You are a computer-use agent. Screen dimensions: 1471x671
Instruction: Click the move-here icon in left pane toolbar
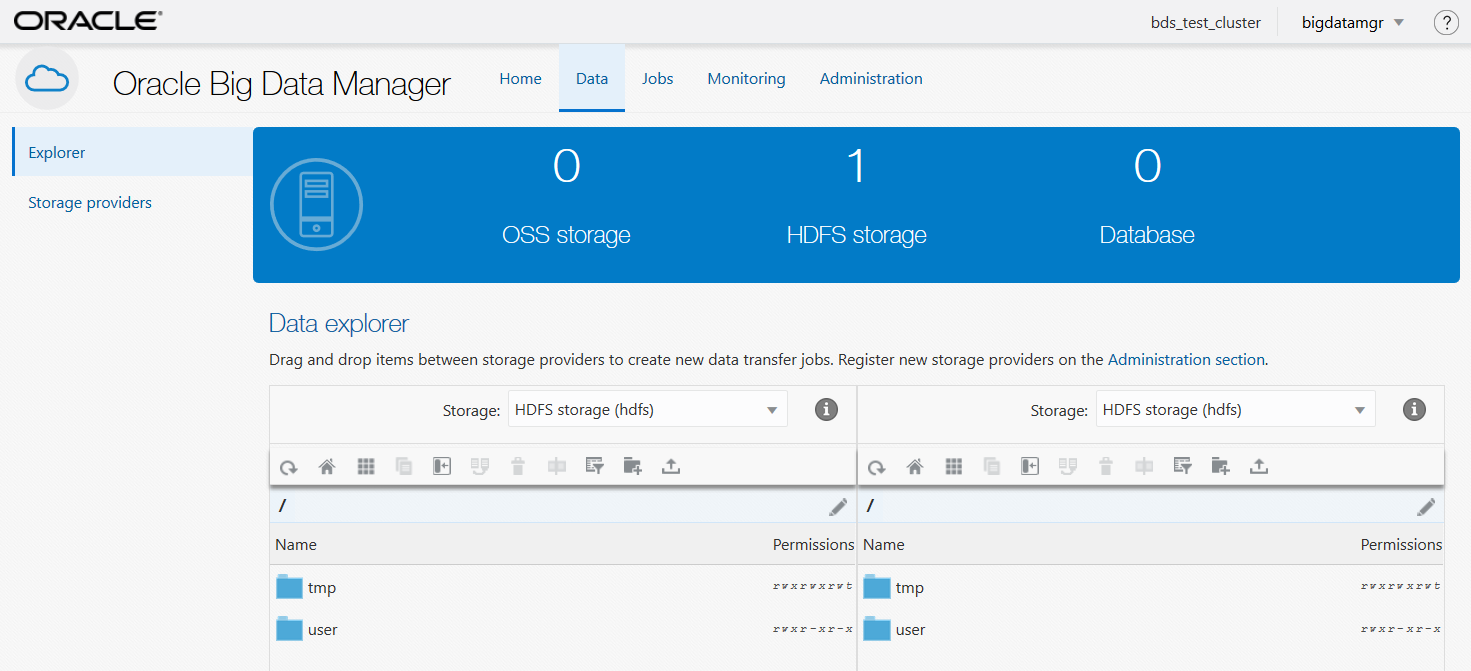point(442,466)
